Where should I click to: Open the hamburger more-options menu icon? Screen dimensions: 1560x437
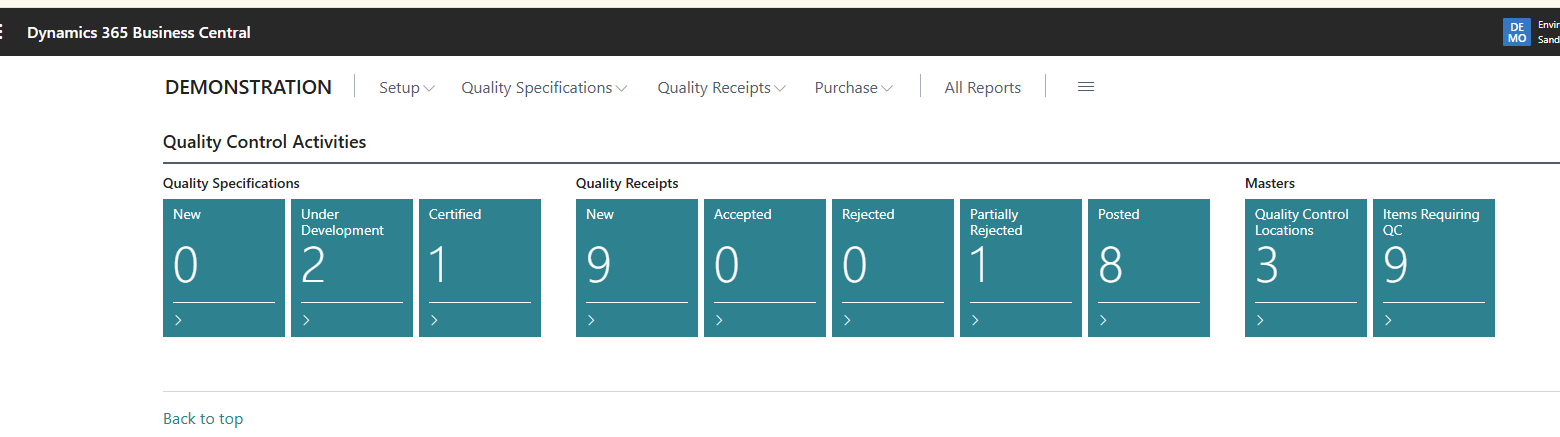tap(1085, 87)
